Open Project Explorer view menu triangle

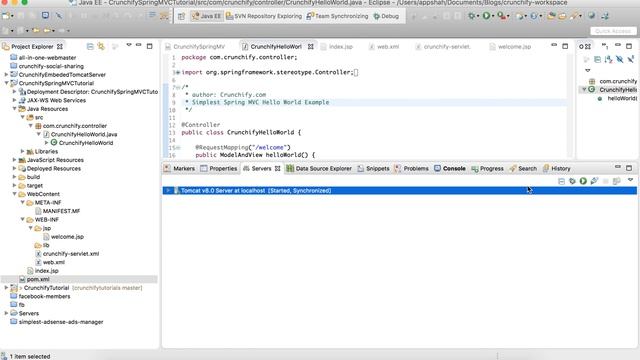(x=129, y=45)
